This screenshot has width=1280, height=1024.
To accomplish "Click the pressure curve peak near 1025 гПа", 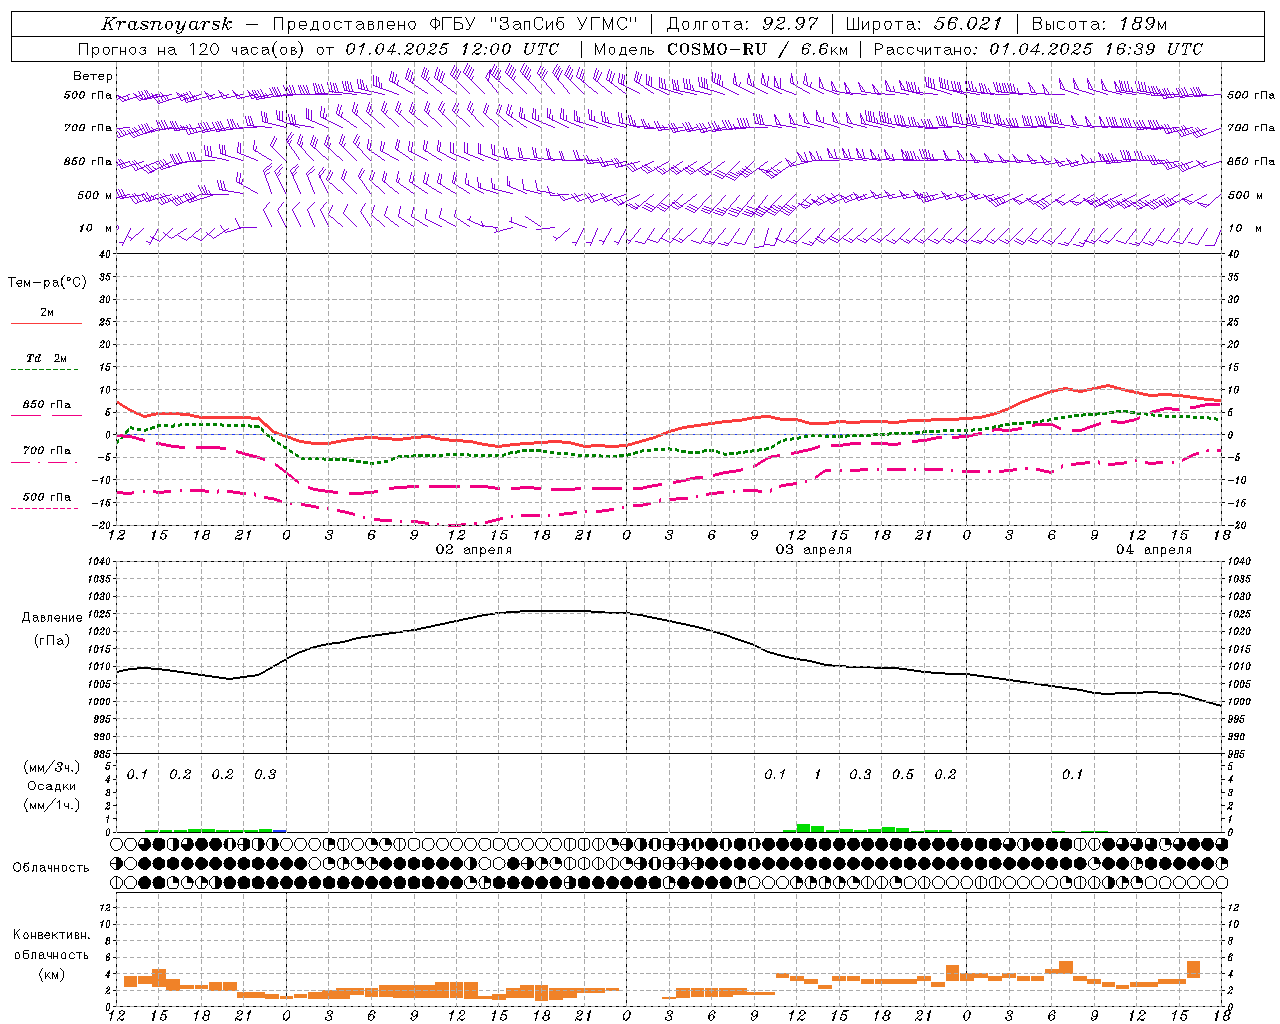I will point(555,611).
